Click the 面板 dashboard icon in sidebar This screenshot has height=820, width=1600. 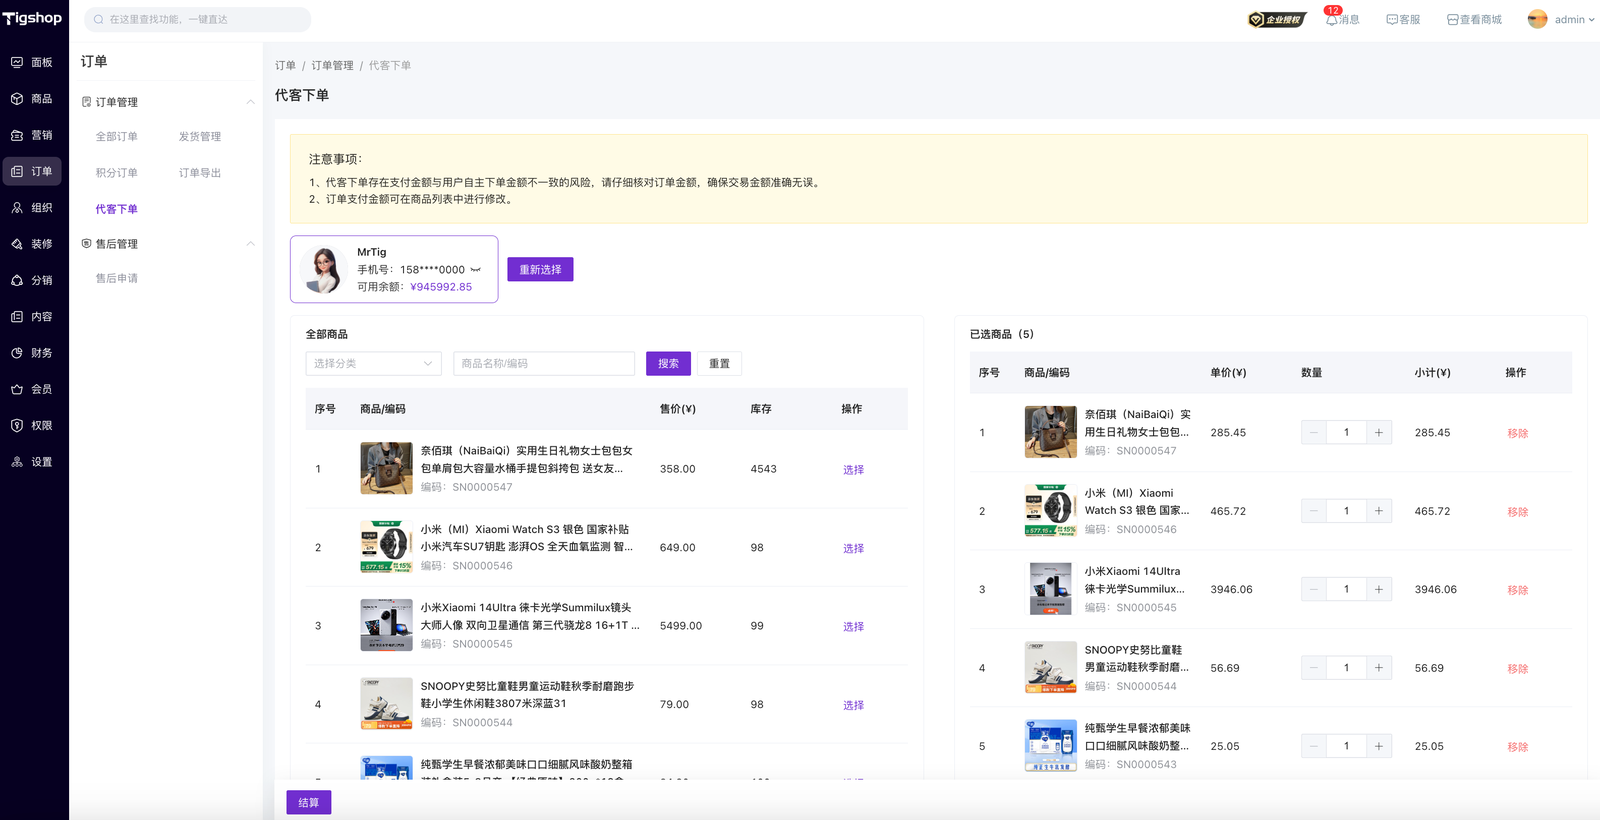(x=17, y=62)
